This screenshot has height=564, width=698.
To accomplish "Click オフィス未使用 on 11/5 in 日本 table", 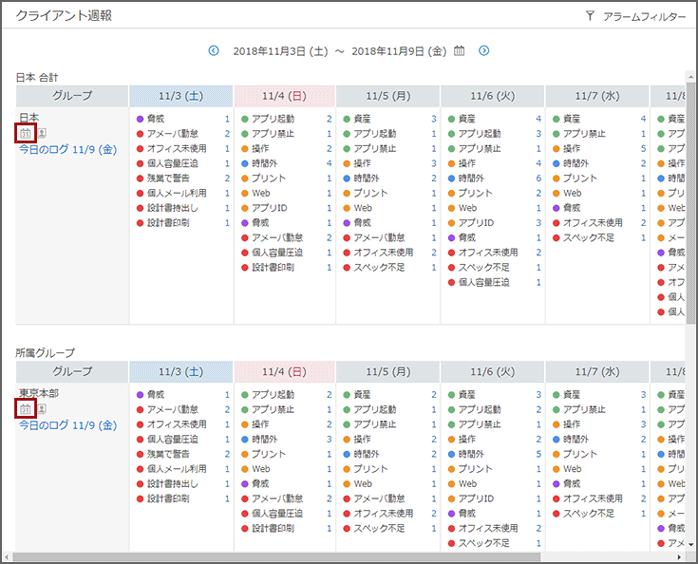I will pyautogui.click(x=383, y=252).
